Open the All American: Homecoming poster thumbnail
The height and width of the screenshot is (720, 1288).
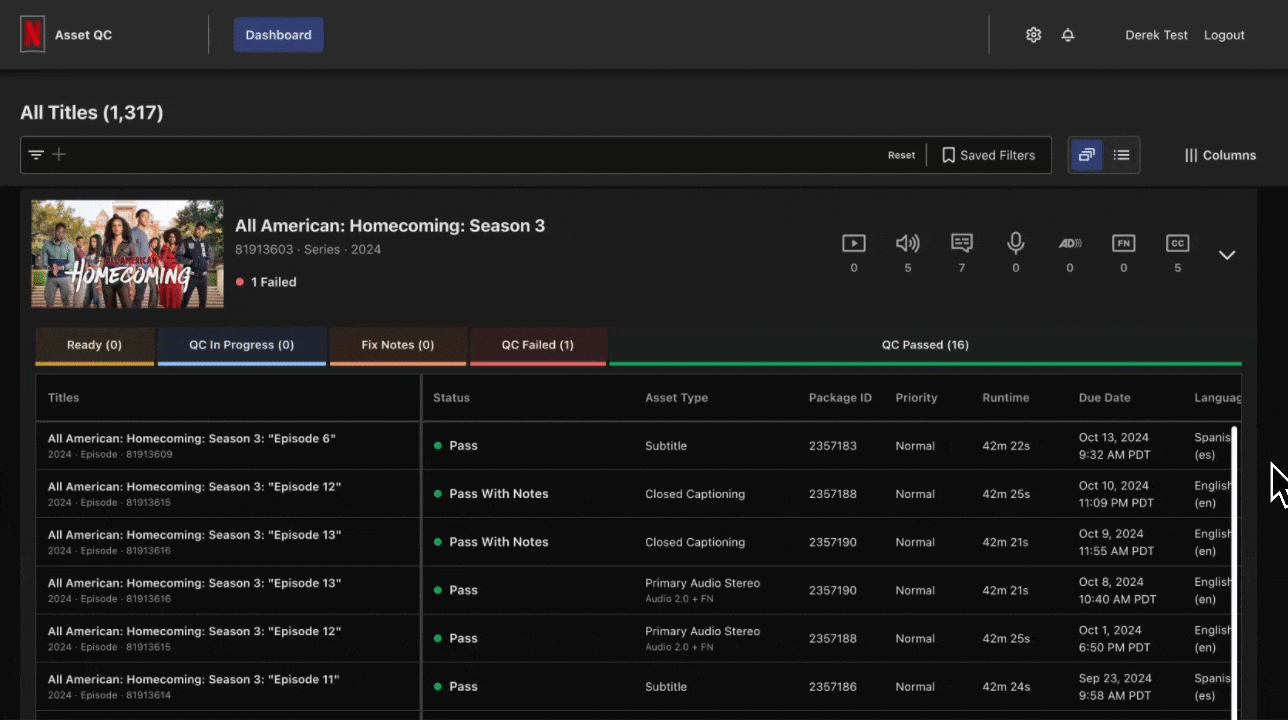[127, 254]
